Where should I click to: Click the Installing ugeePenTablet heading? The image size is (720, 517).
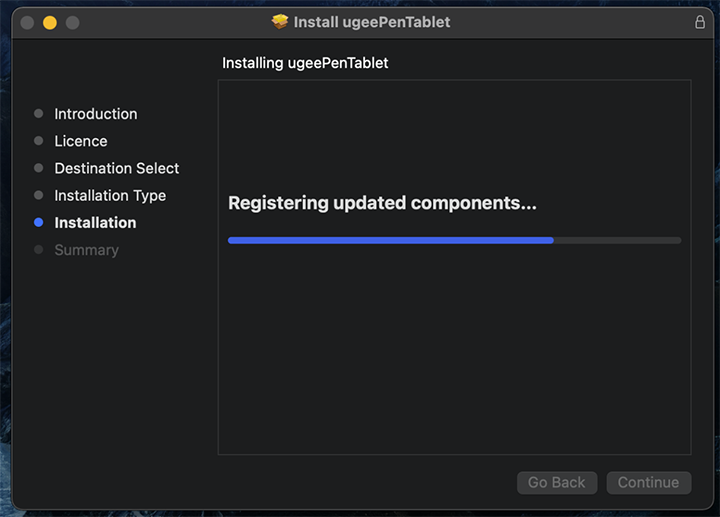click(x=305, y=63)
